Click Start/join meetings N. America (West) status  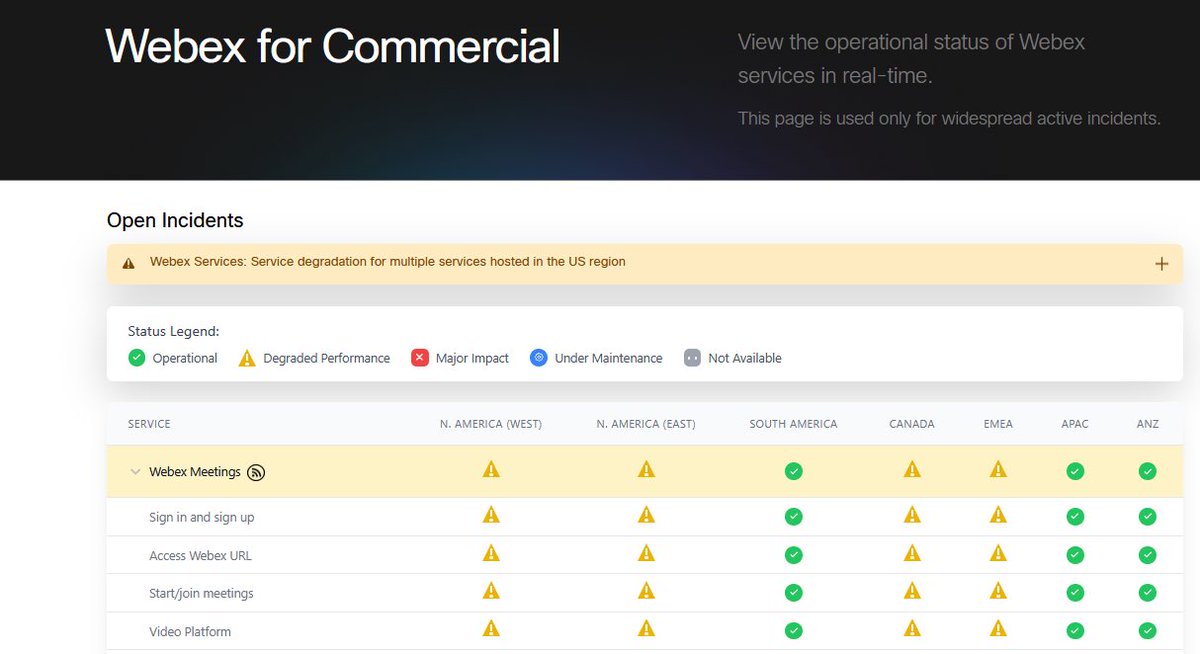pos(491,591)
